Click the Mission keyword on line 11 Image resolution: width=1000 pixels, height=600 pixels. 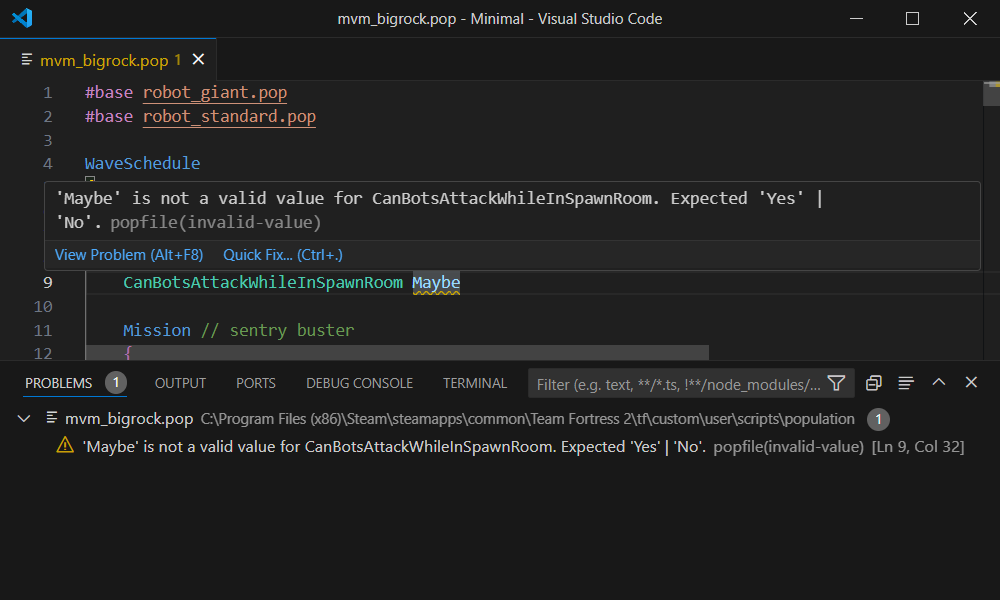tap(157, 330)
